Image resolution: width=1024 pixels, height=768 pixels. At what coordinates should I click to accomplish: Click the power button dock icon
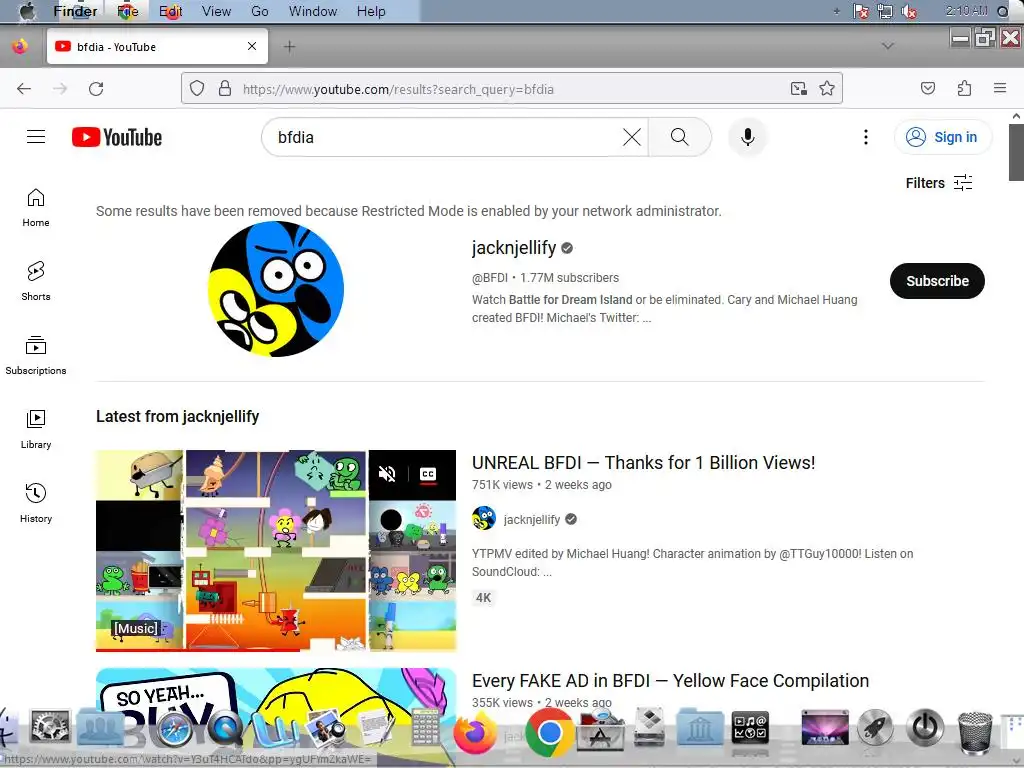coord(924,728)
